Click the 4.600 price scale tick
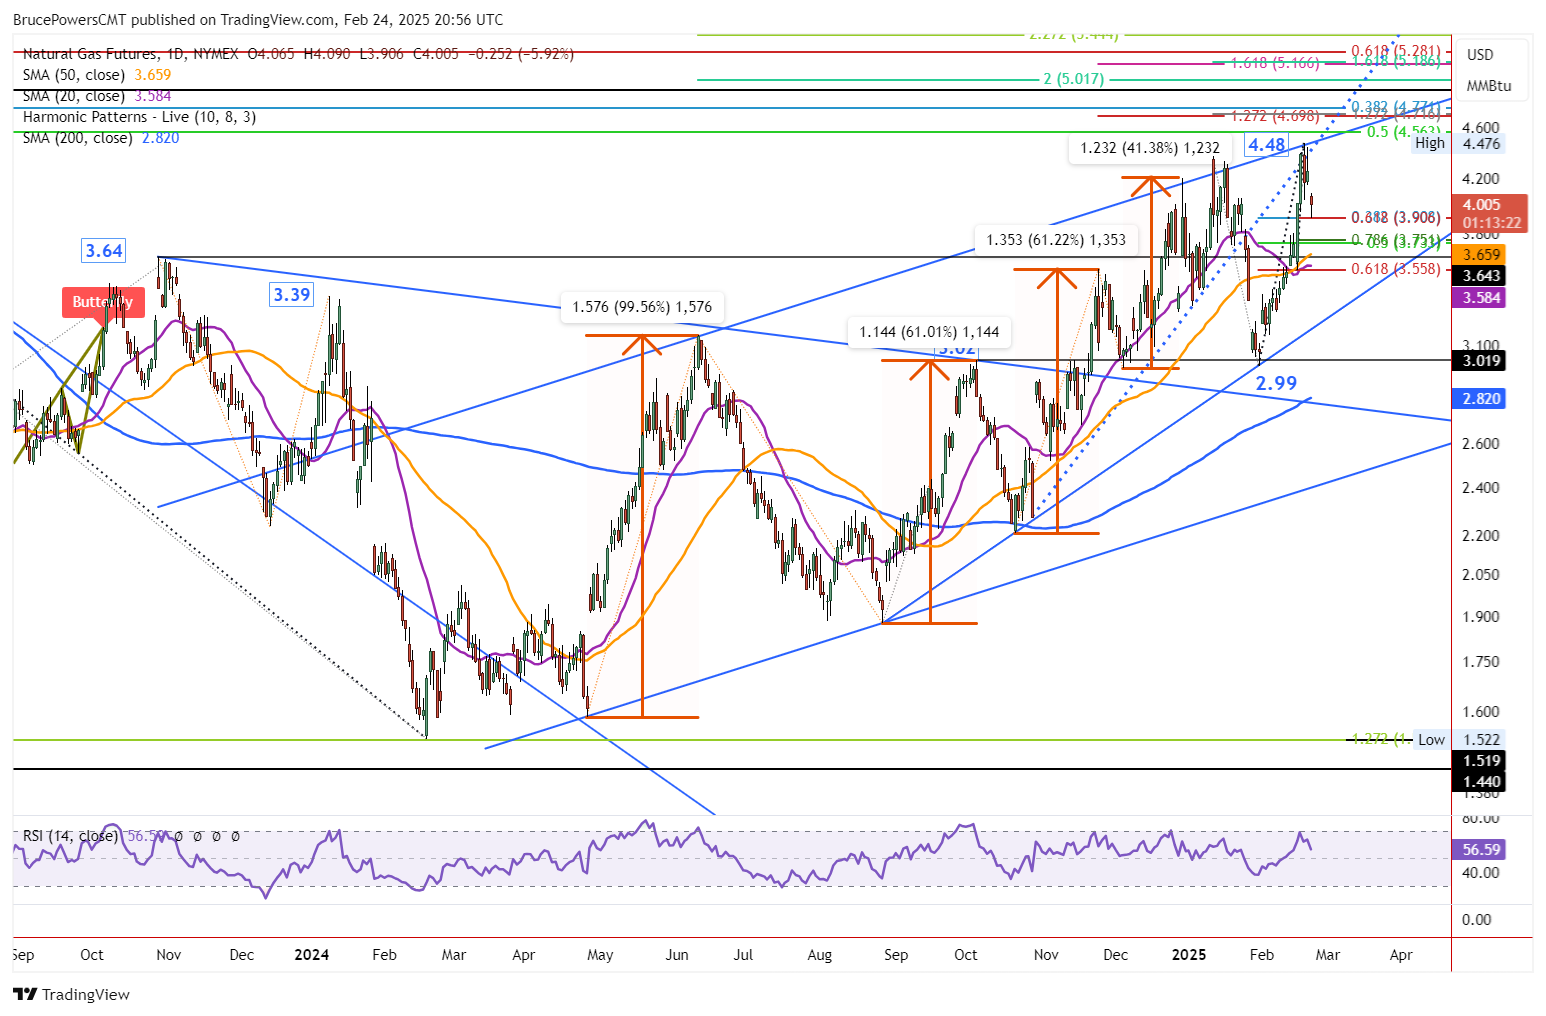The height and width of the screenshot is (1016, 1546). (x=1481, y=128)
